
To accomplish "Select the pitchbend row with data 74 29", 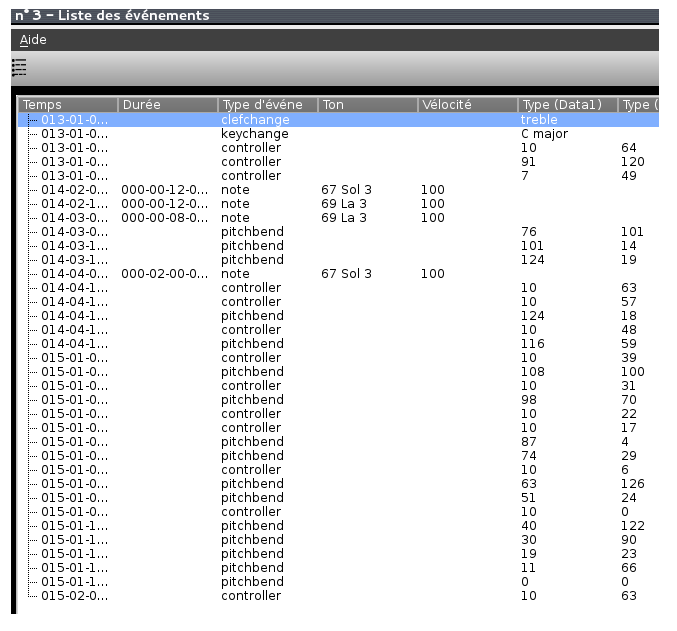I will (x=338, y=456).
